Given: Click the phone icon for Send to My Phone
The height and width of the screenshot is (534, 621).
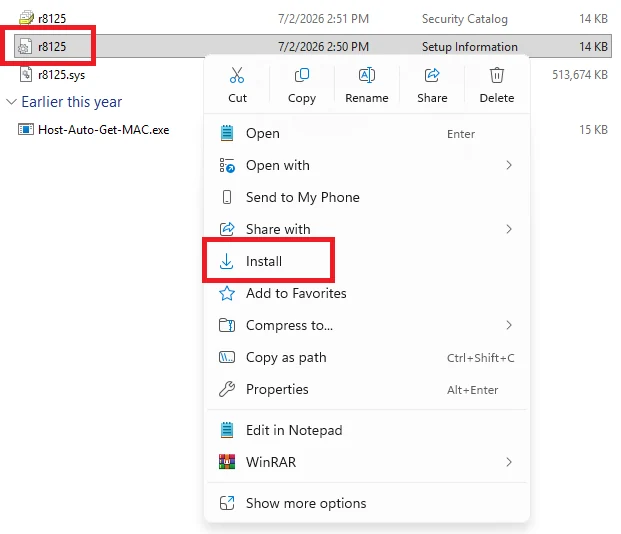Looking at the screenshot, I should [227, 197].
